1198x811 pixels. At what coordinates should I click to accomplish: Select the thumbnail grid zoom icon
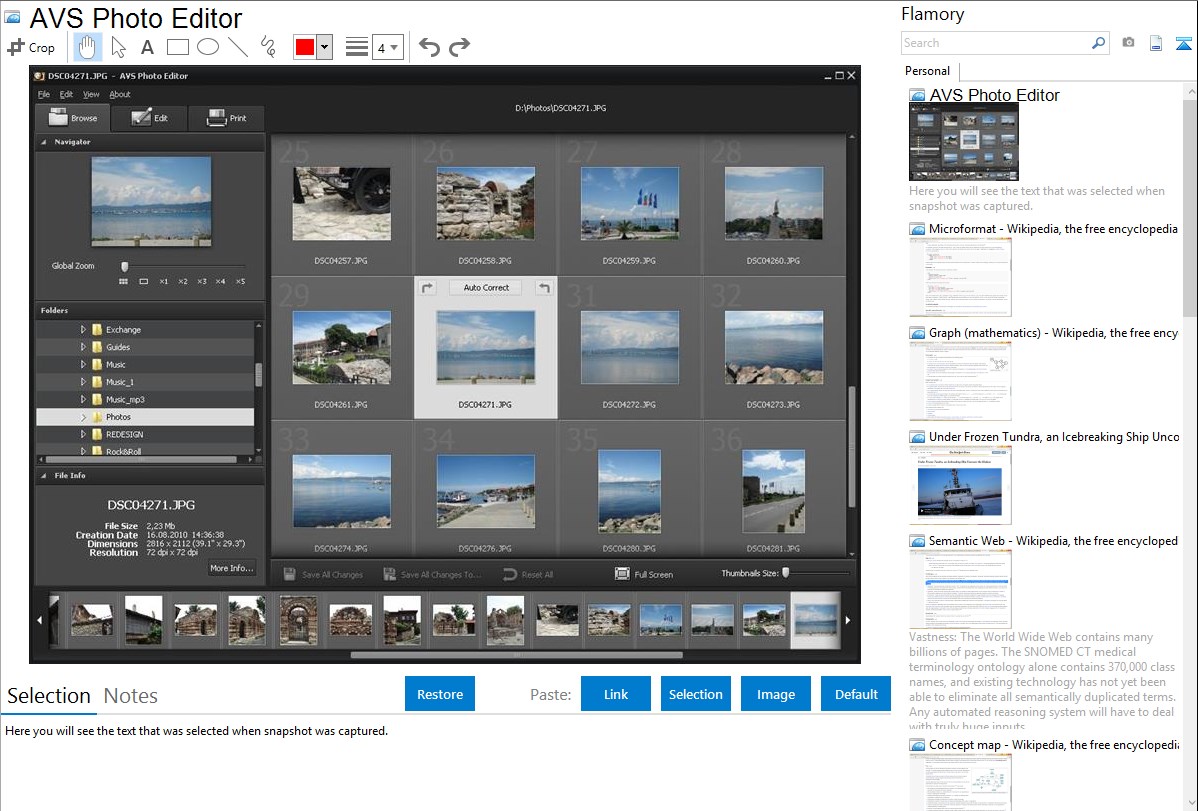point(124,281)
